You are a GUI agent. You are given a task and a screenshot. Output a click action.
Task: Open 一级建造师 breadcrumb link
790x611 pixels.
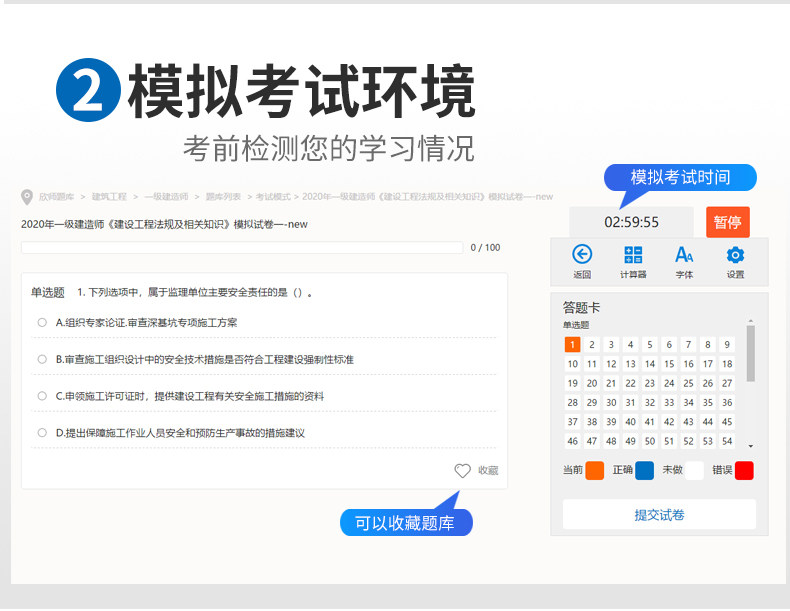tap(166, 196)
